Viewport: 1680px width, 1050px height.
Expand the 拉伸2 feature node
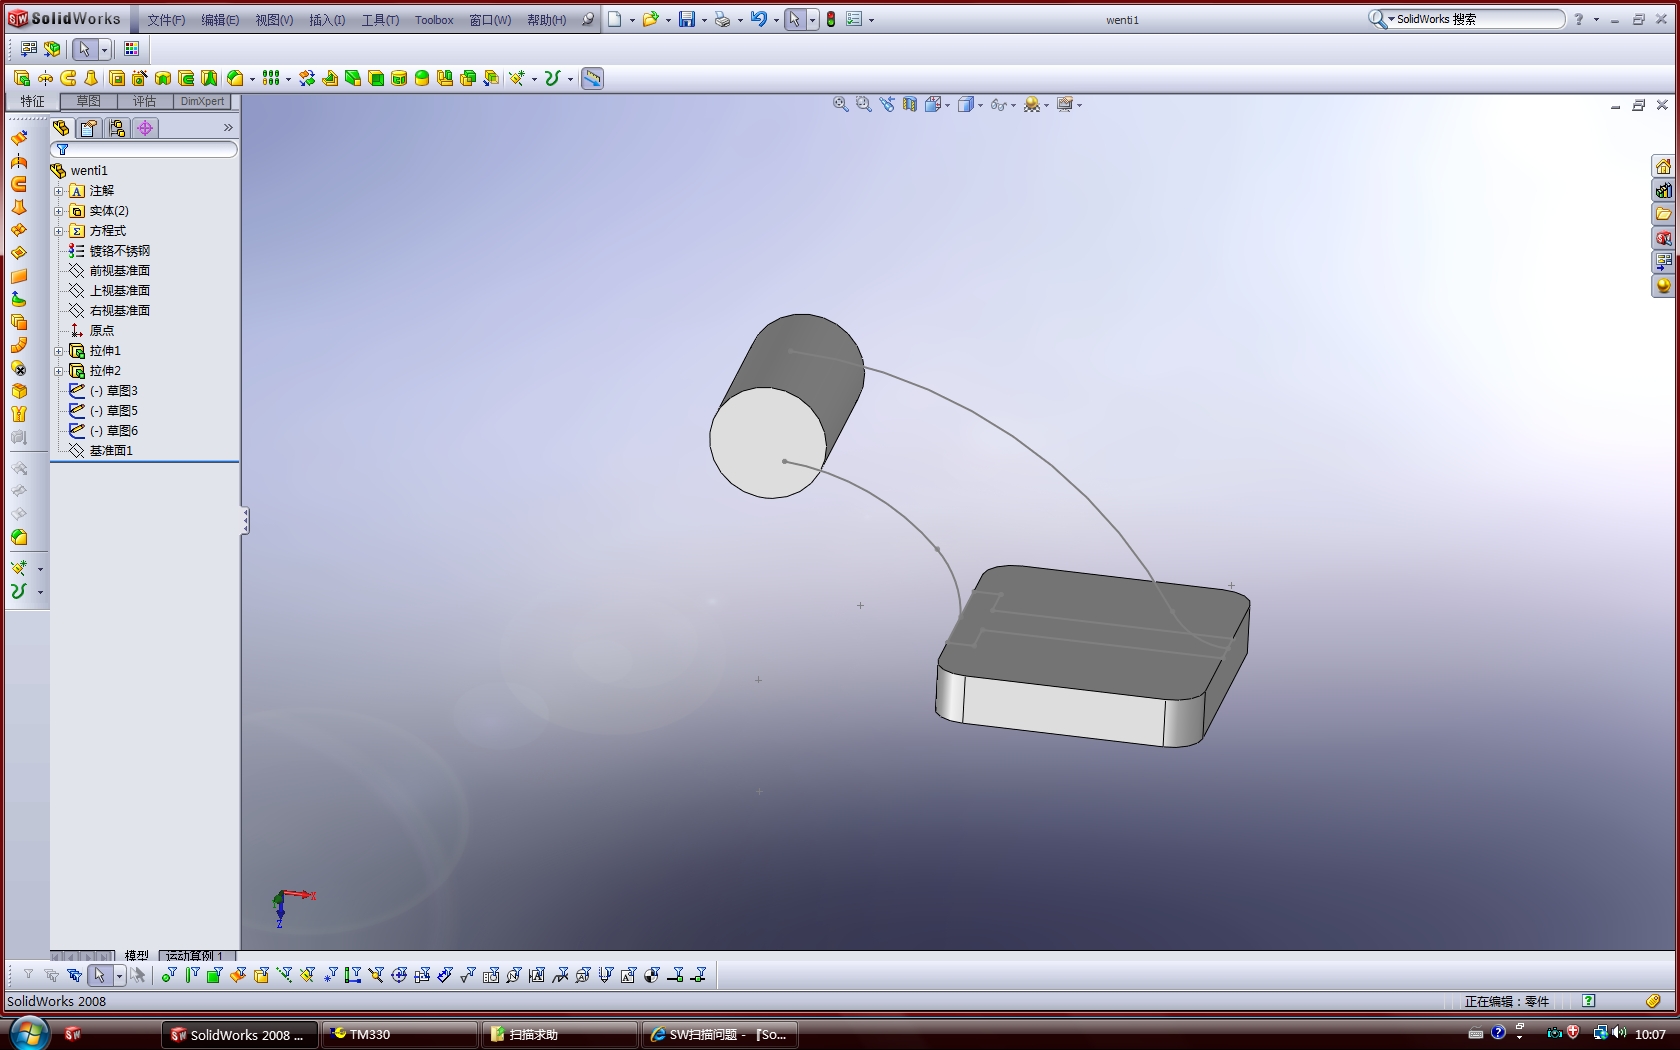tap(58, 371)
